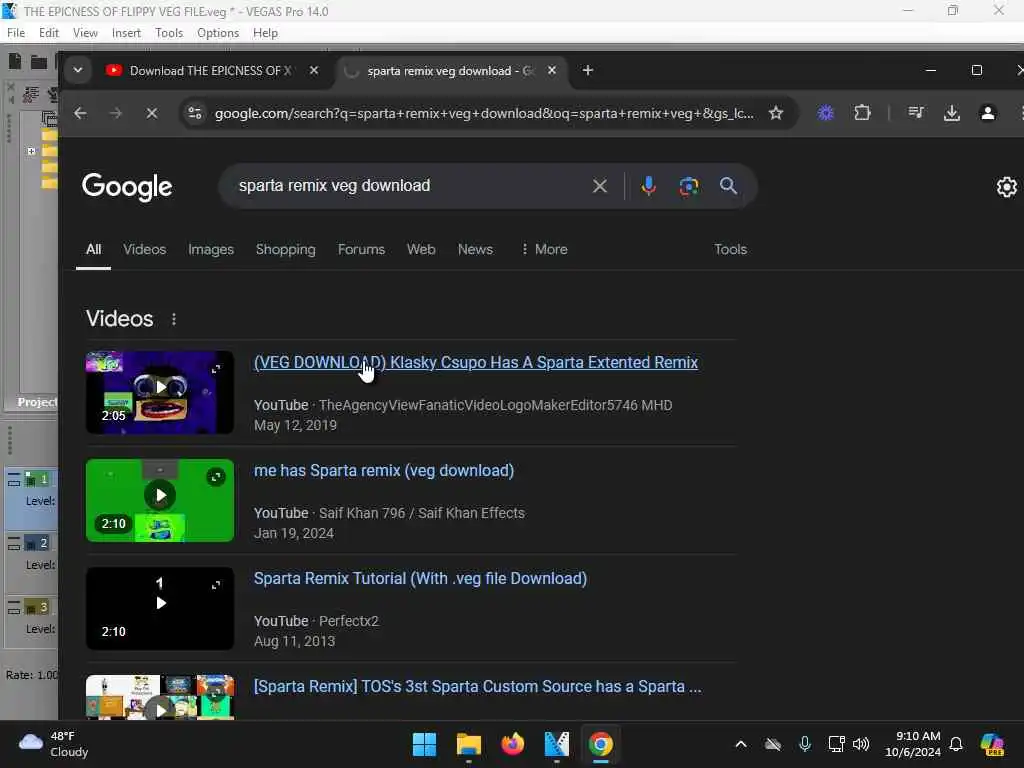Select track 2 number in VEGAS timeline

click(44, 543)
